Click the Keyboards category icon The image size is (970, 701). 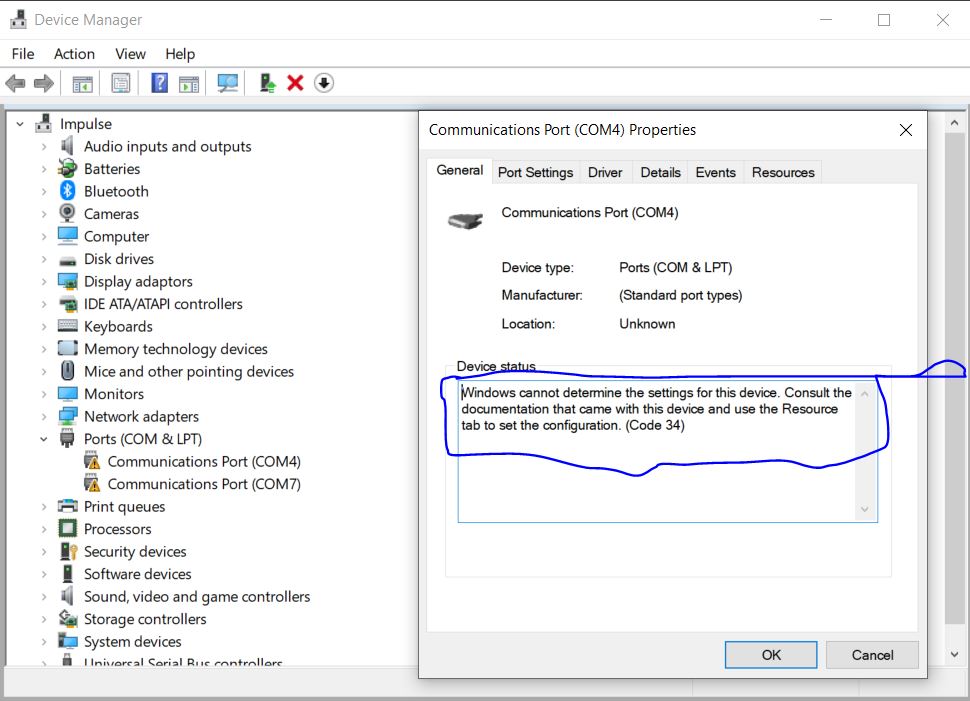pyautogui.click(x=67, y=325)
